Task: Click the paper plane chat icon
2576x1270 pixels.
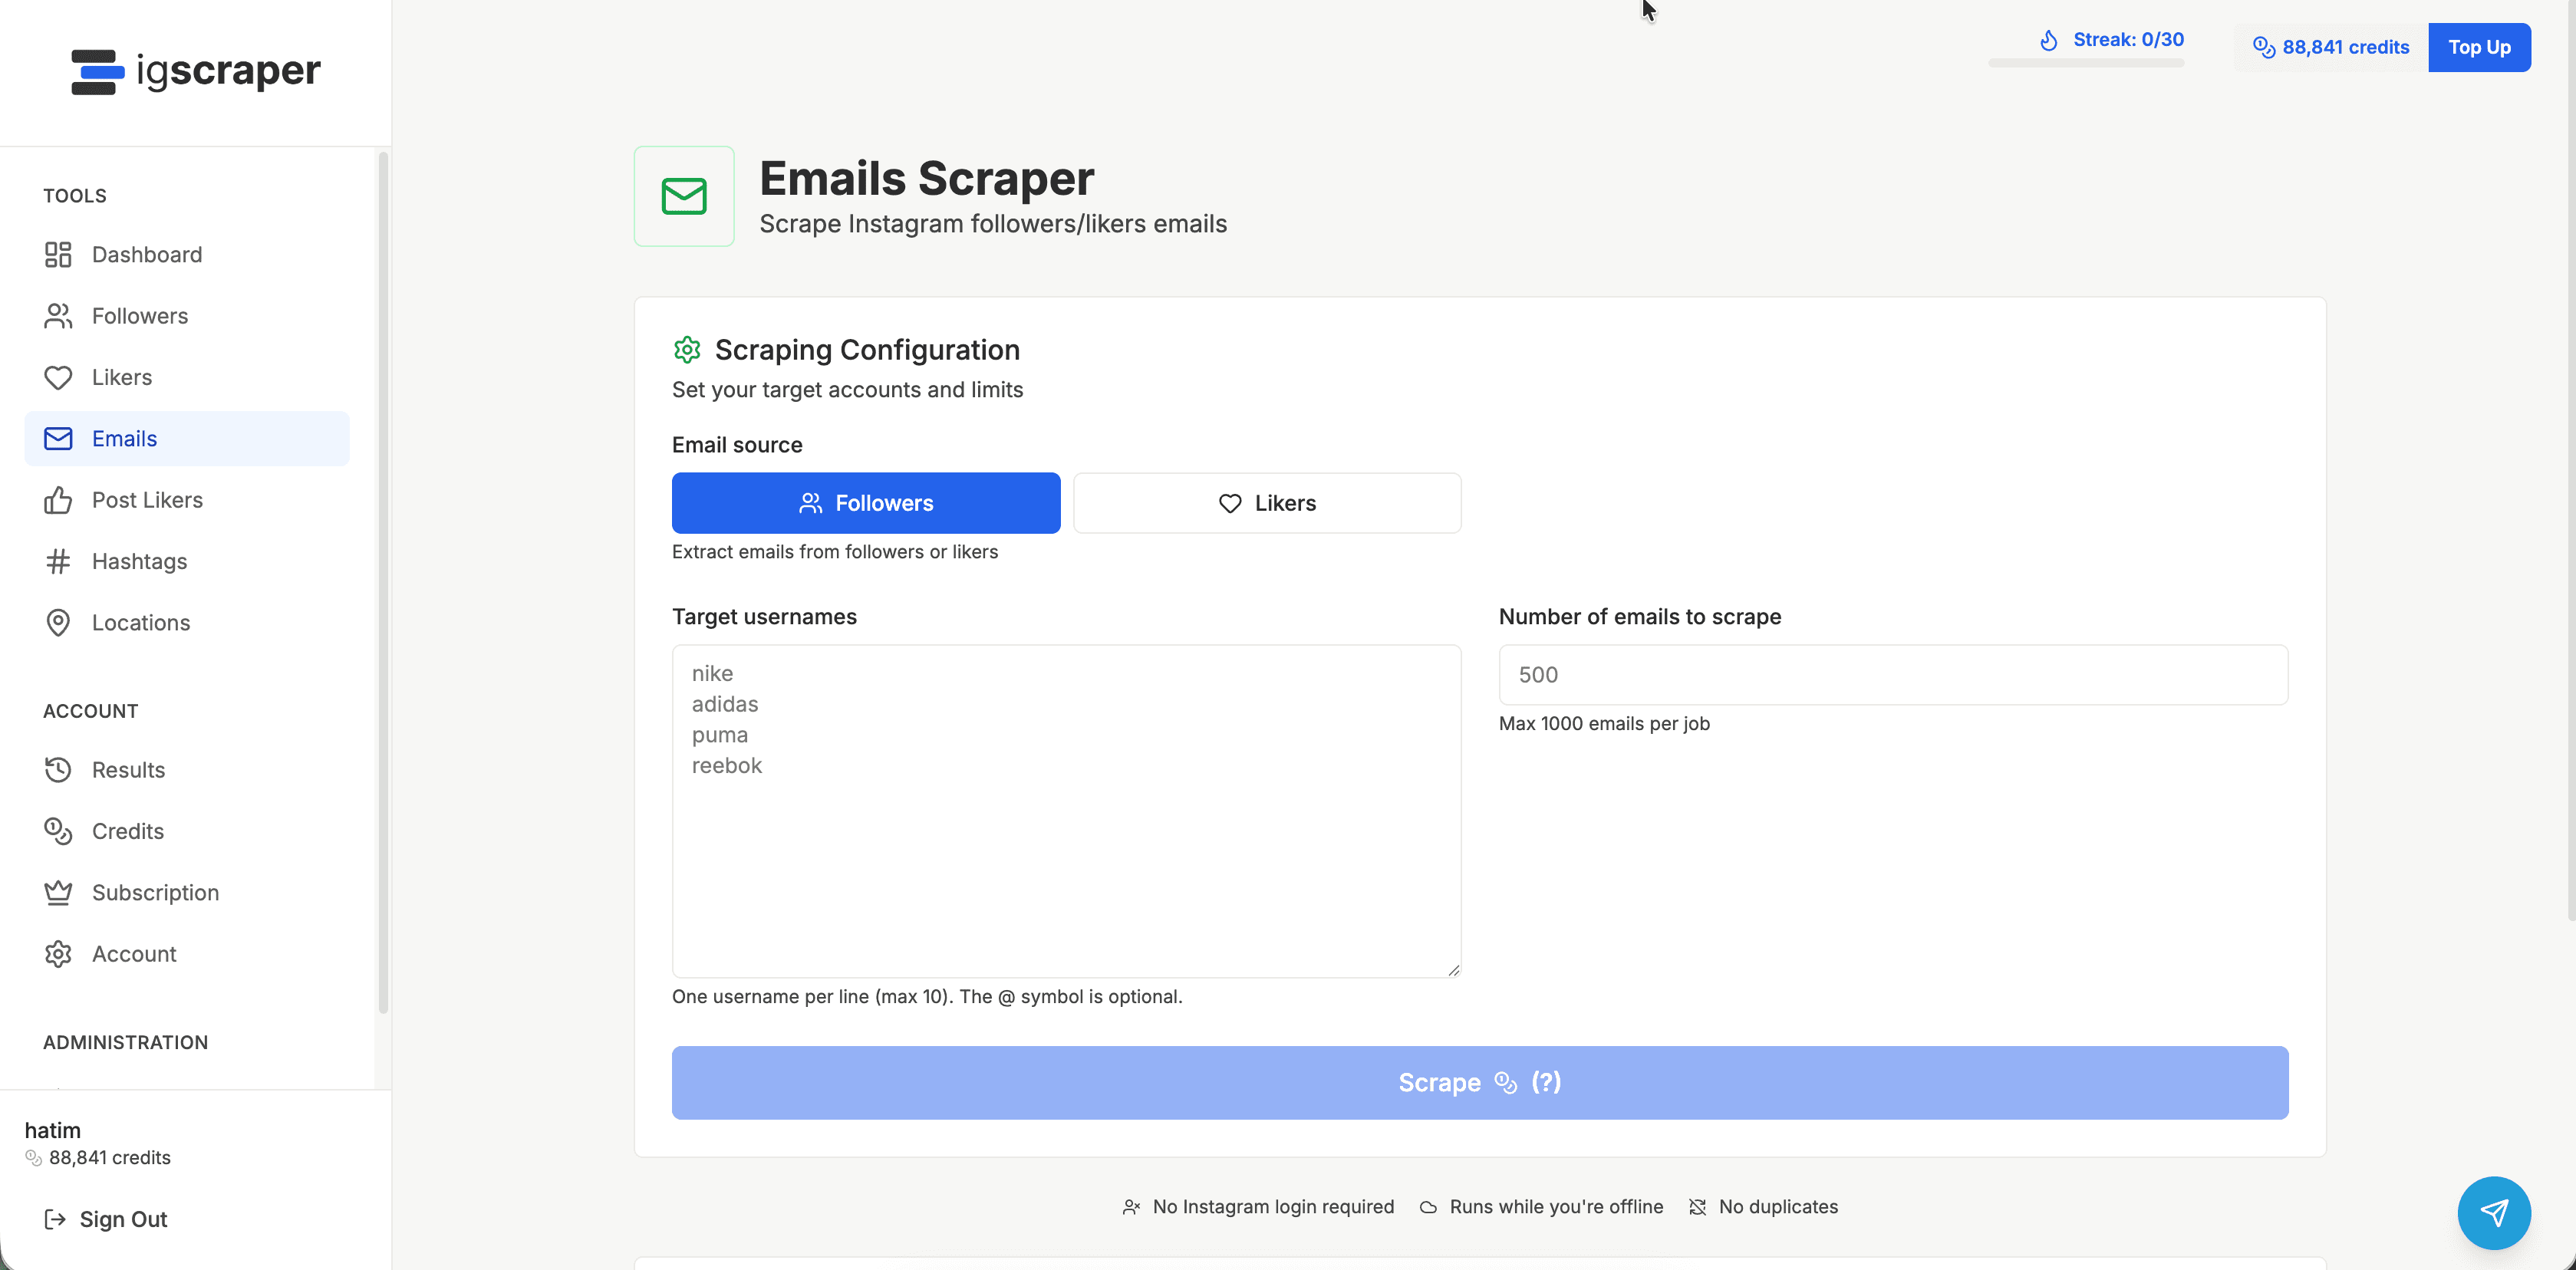Action: coord(2493,1213)
